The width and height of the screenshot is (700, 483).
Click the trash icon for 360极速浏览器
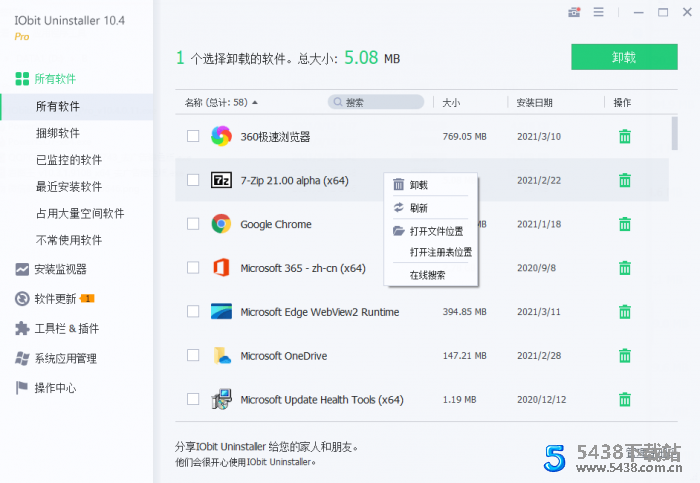[625, 136]
